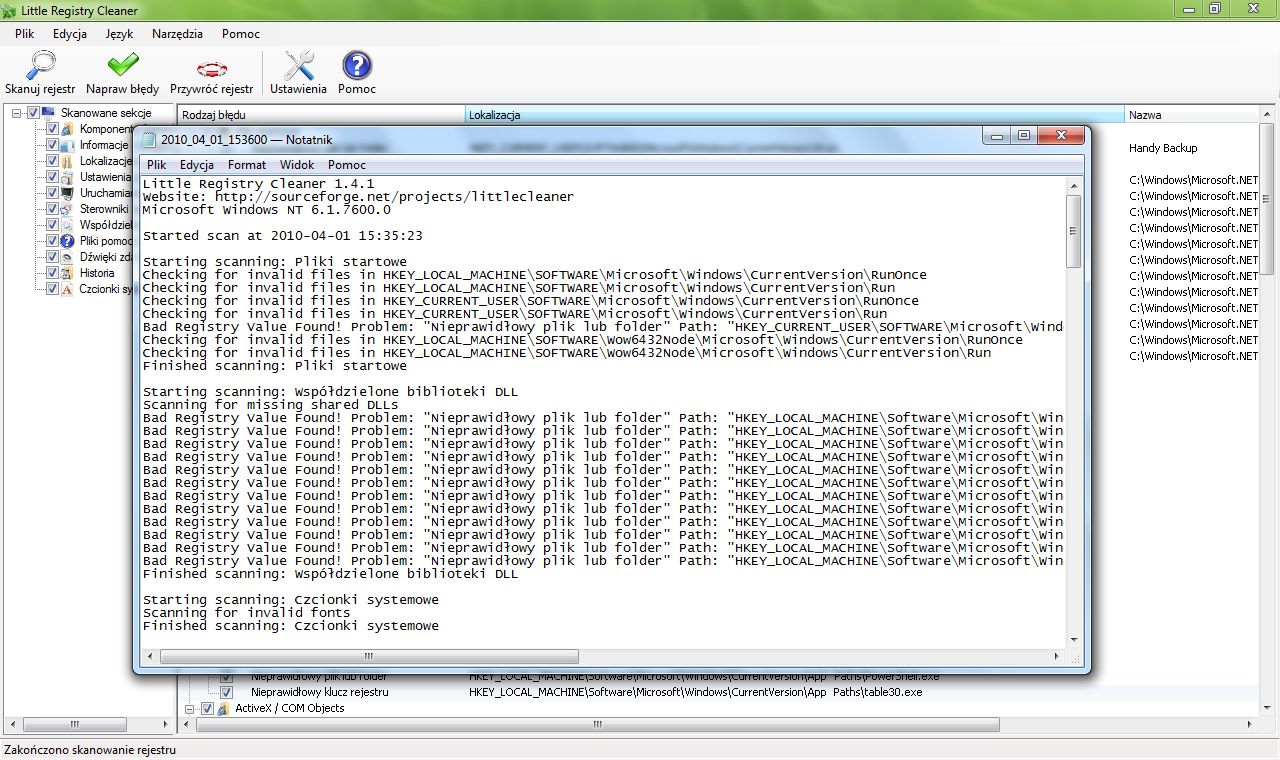Uncheck the Sterowniki checkbox
Image resolution: width=1280 pixels, height=760 pixels.
point(53,209)
